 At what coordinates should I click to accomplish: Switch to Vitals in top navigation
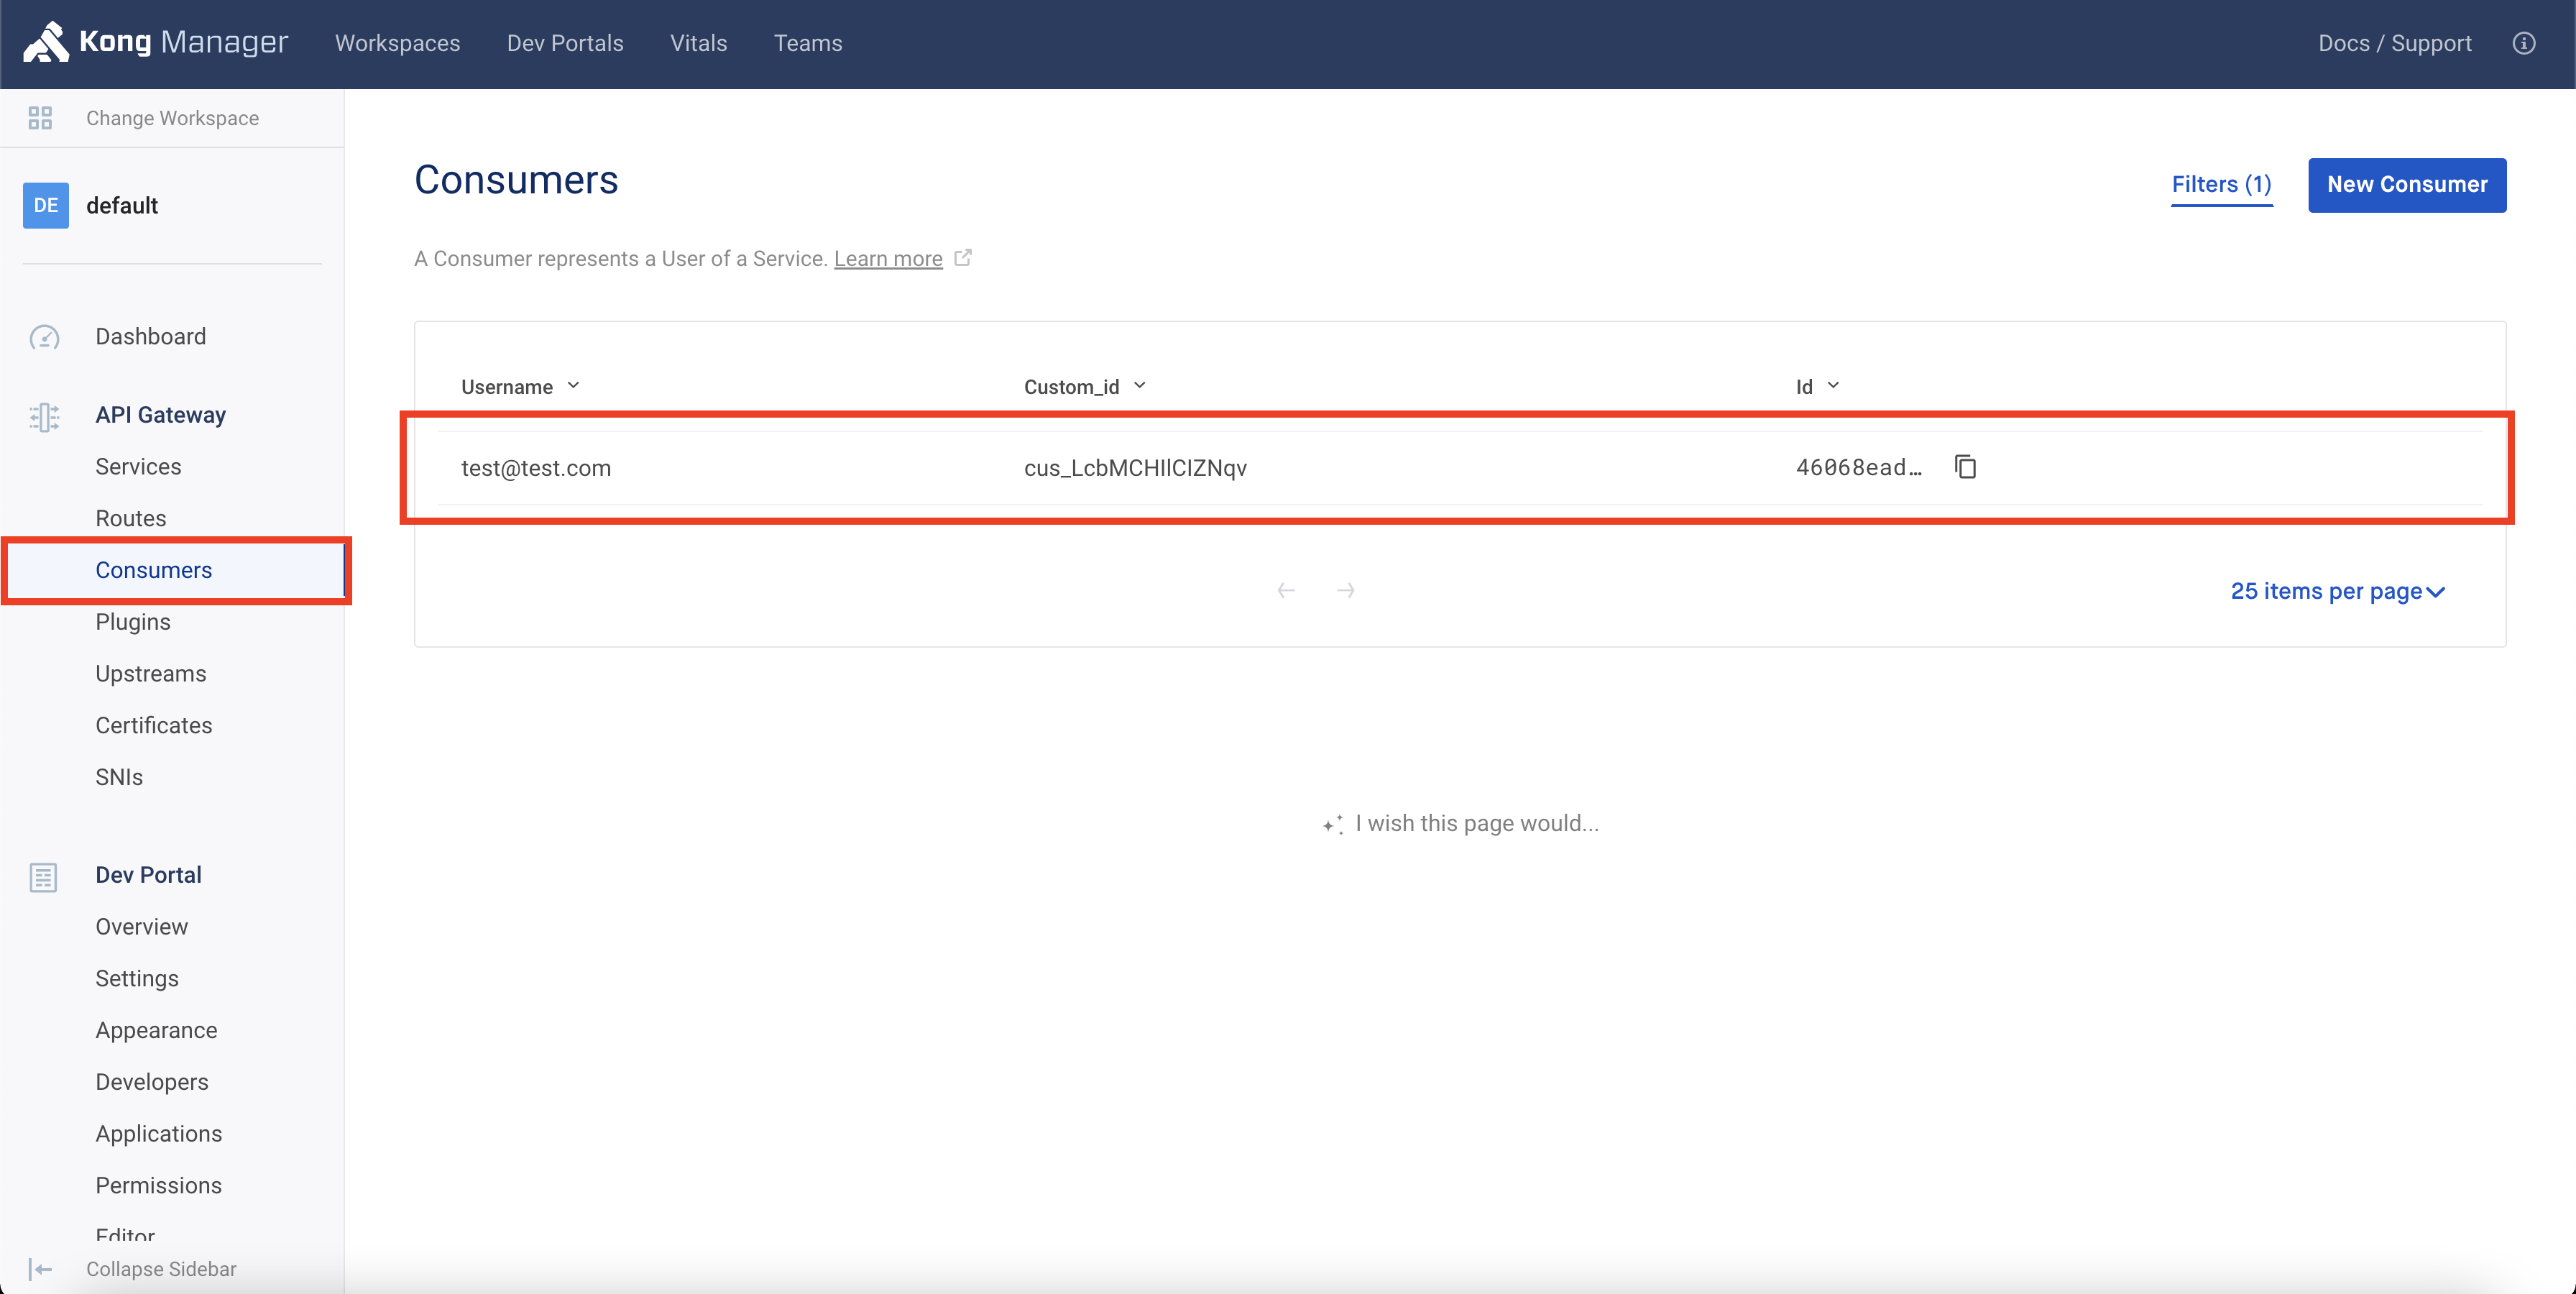point(698,43)
